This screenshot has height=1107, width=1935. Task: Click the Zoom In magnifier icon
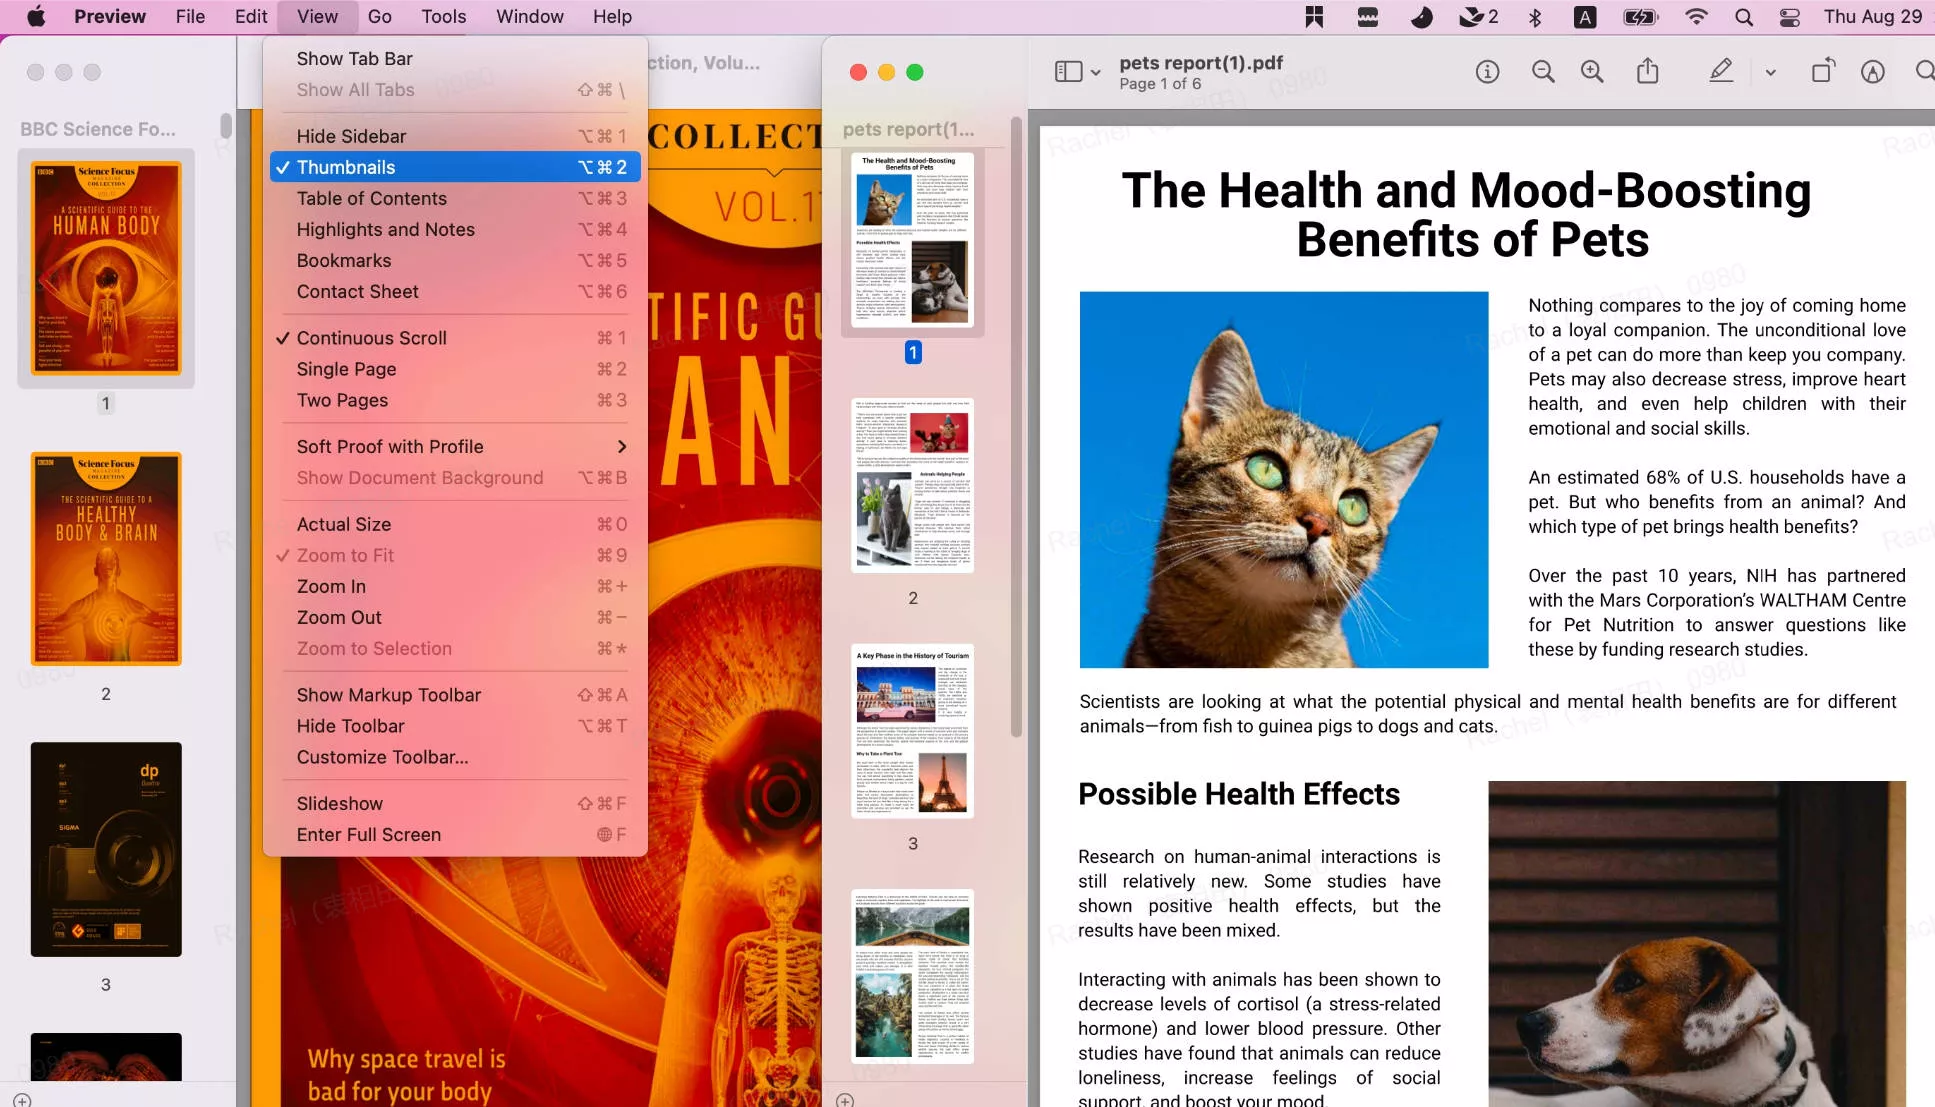1589,73
